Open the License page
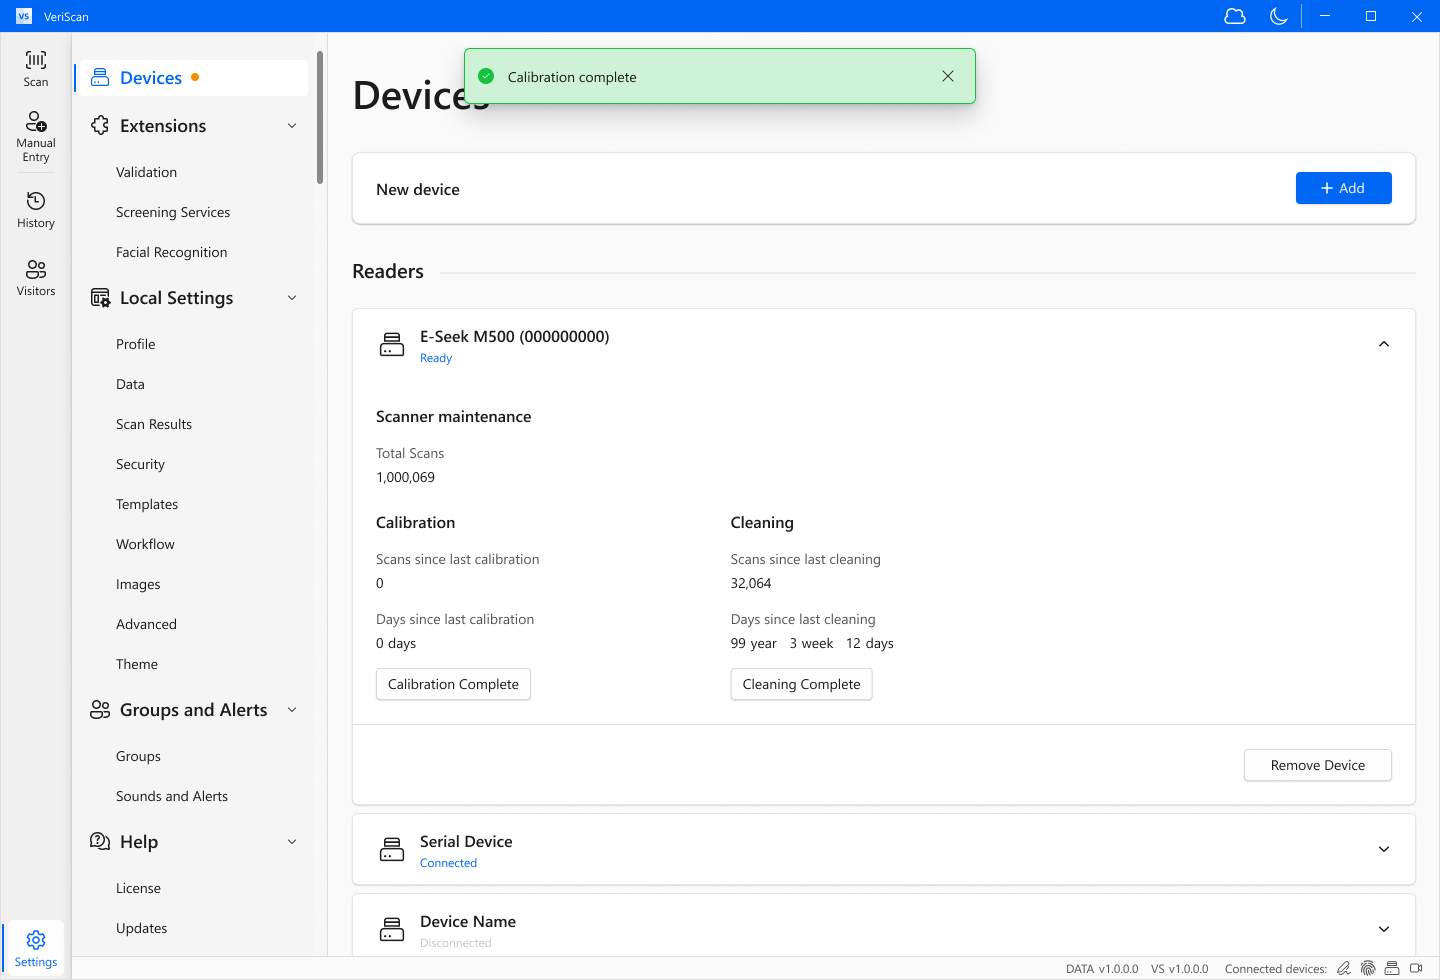The height and width of the screenshot is (980, 1440). coord(138,888)
